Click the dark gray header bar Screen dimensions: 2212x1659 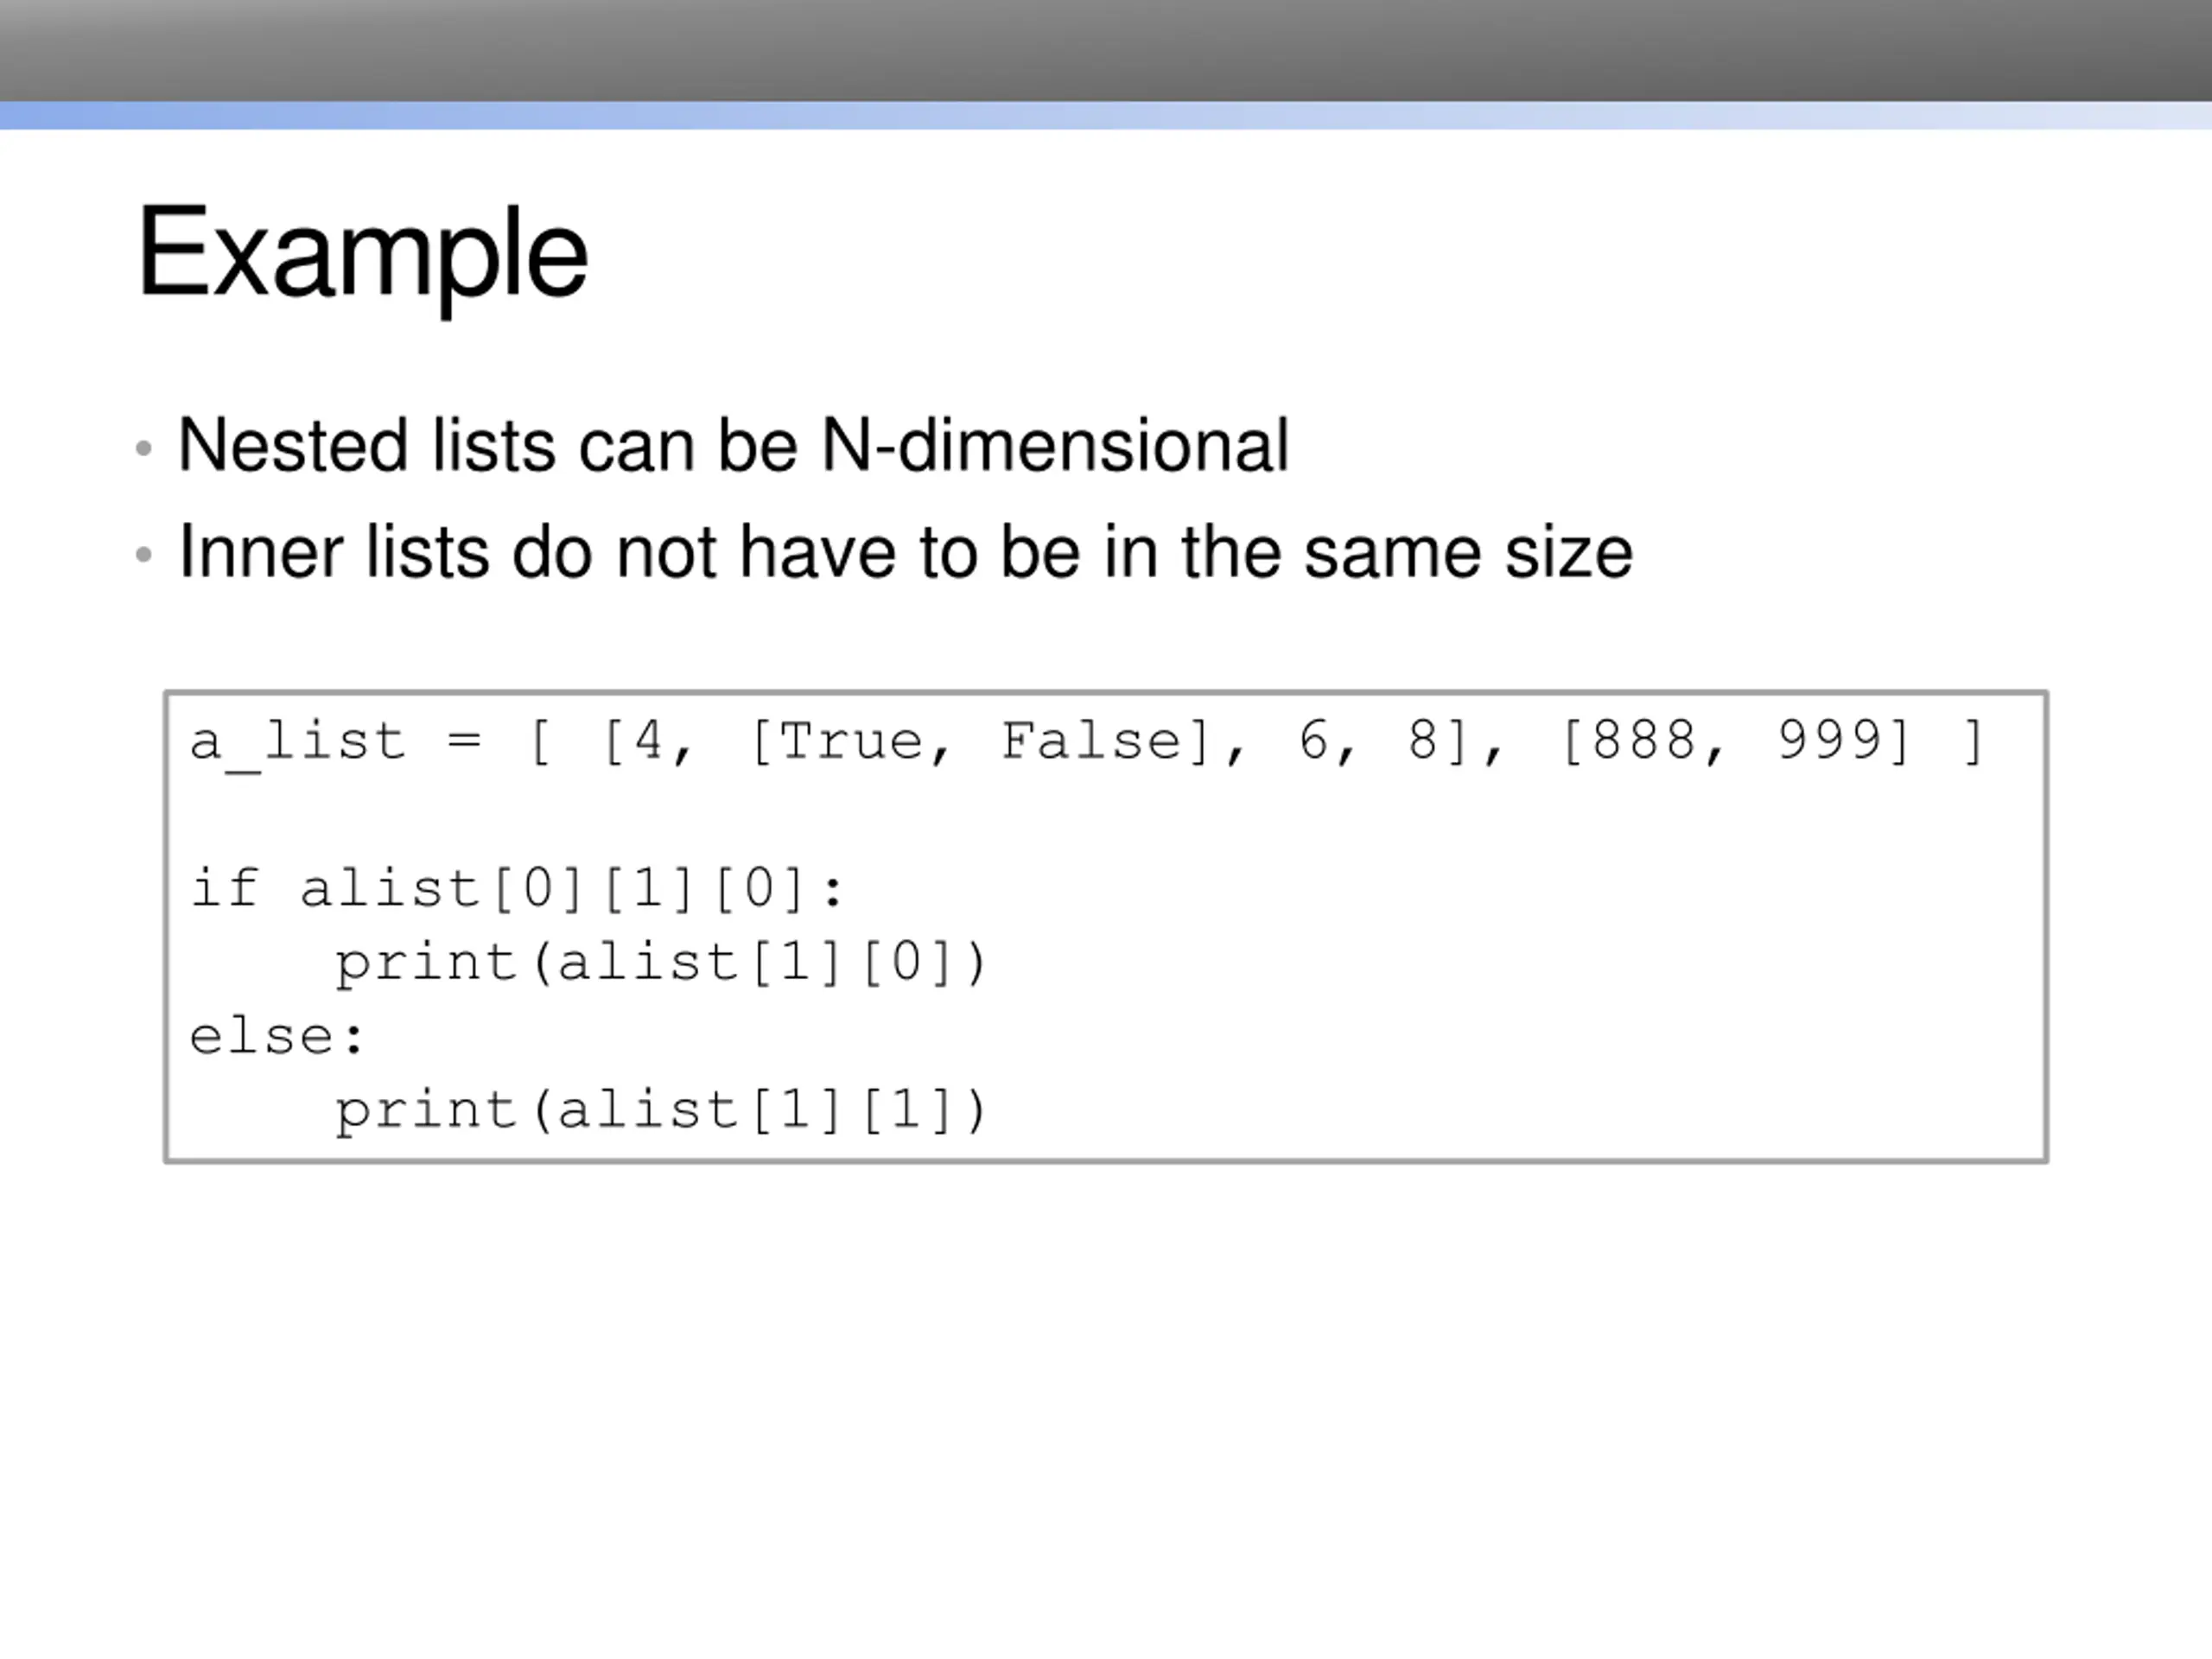click(x=1106, y=50)
